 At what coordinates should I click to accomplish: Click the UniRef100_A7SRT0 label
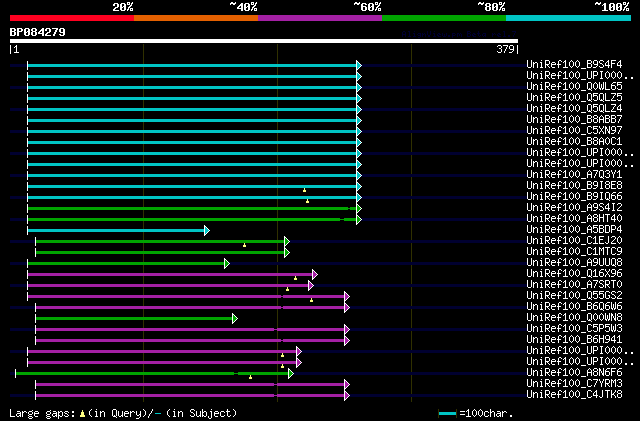[574, 285]
